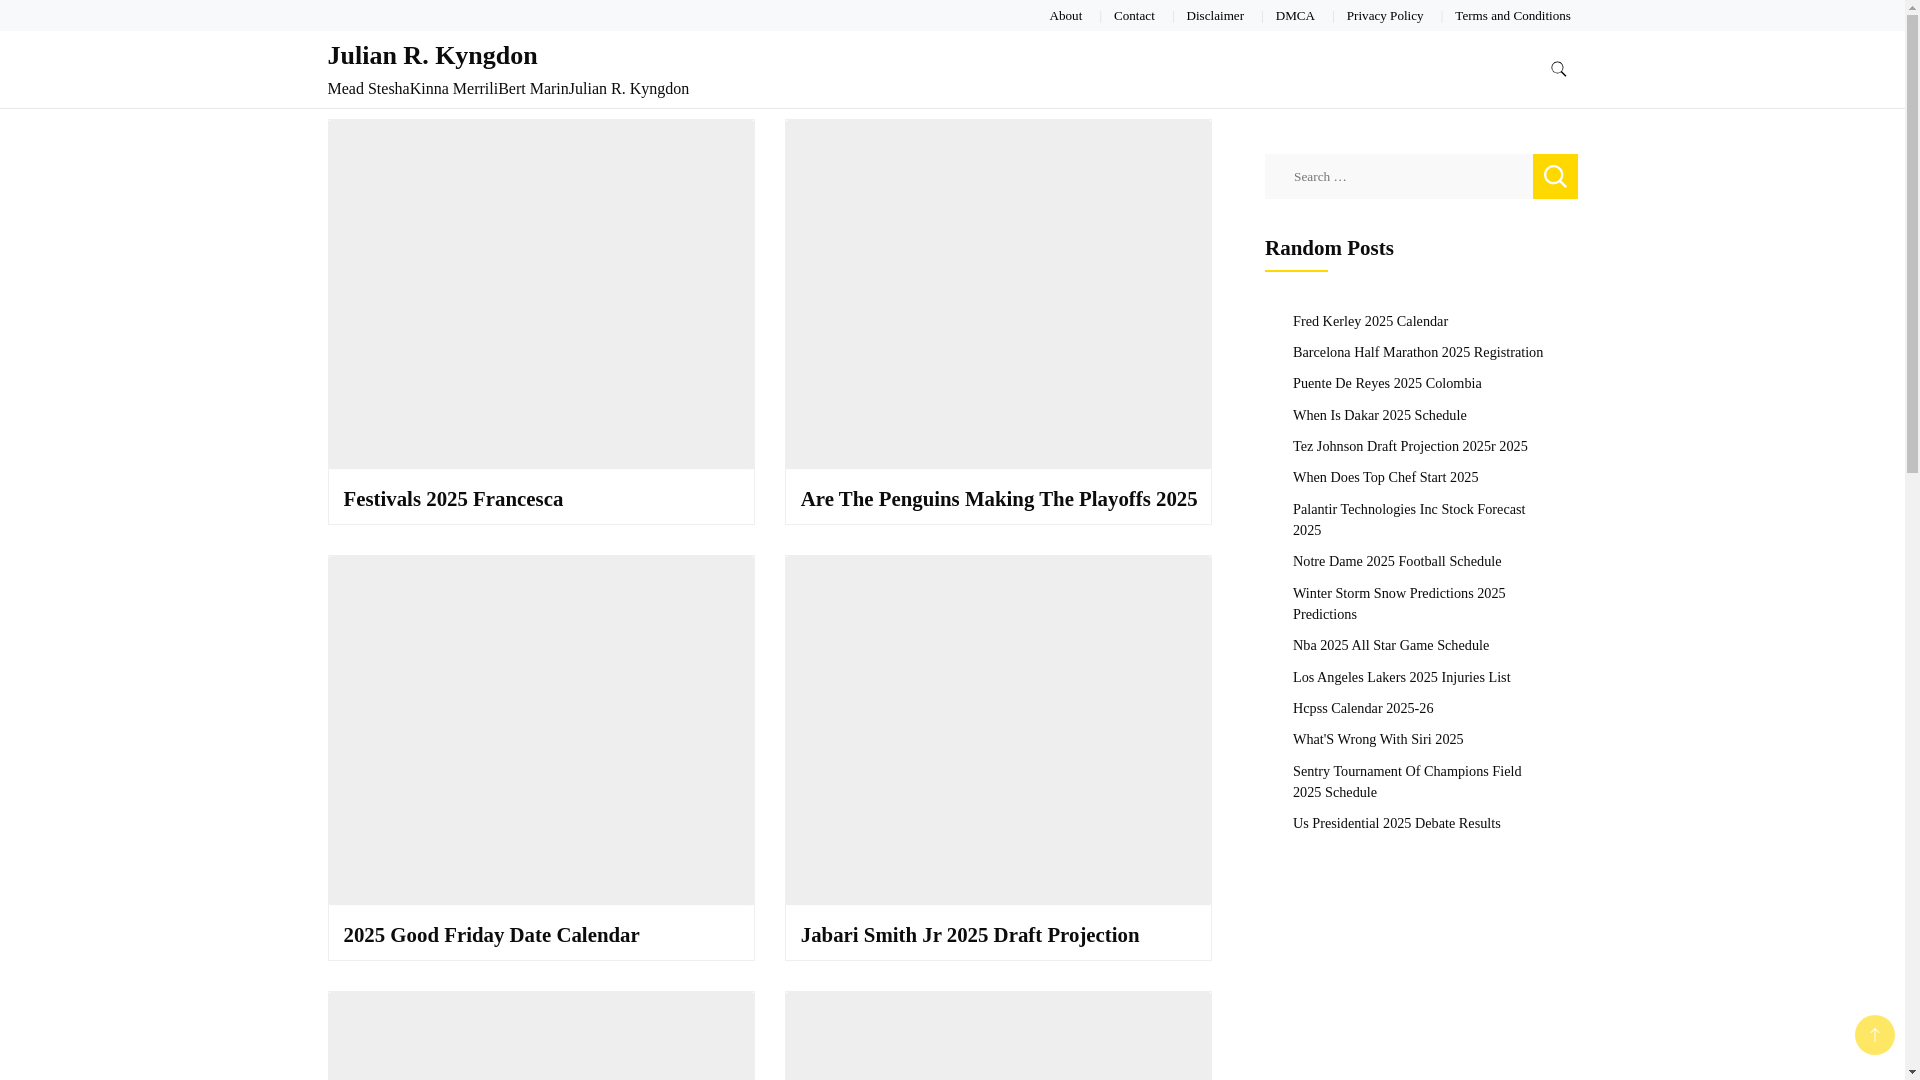
Task: Open Hcpss Calendar 2025-26 link
Action: point(1362,708)
